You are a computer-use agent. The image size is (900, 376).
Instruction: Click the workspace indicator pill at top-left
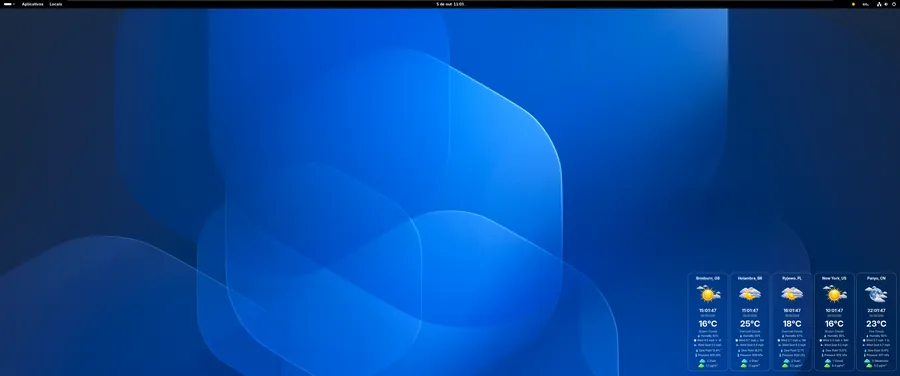[7, 4]
